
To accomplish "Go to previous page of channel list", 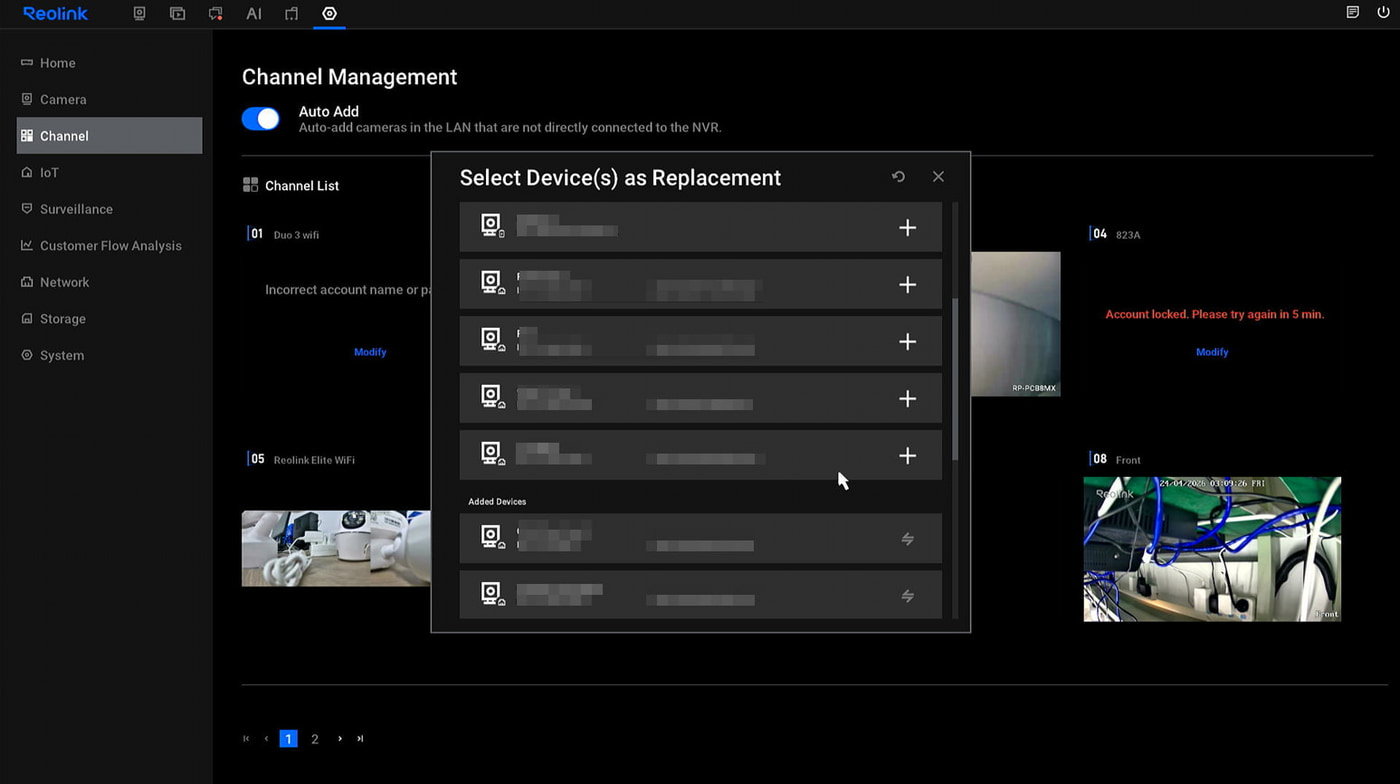I will point(266,739).
